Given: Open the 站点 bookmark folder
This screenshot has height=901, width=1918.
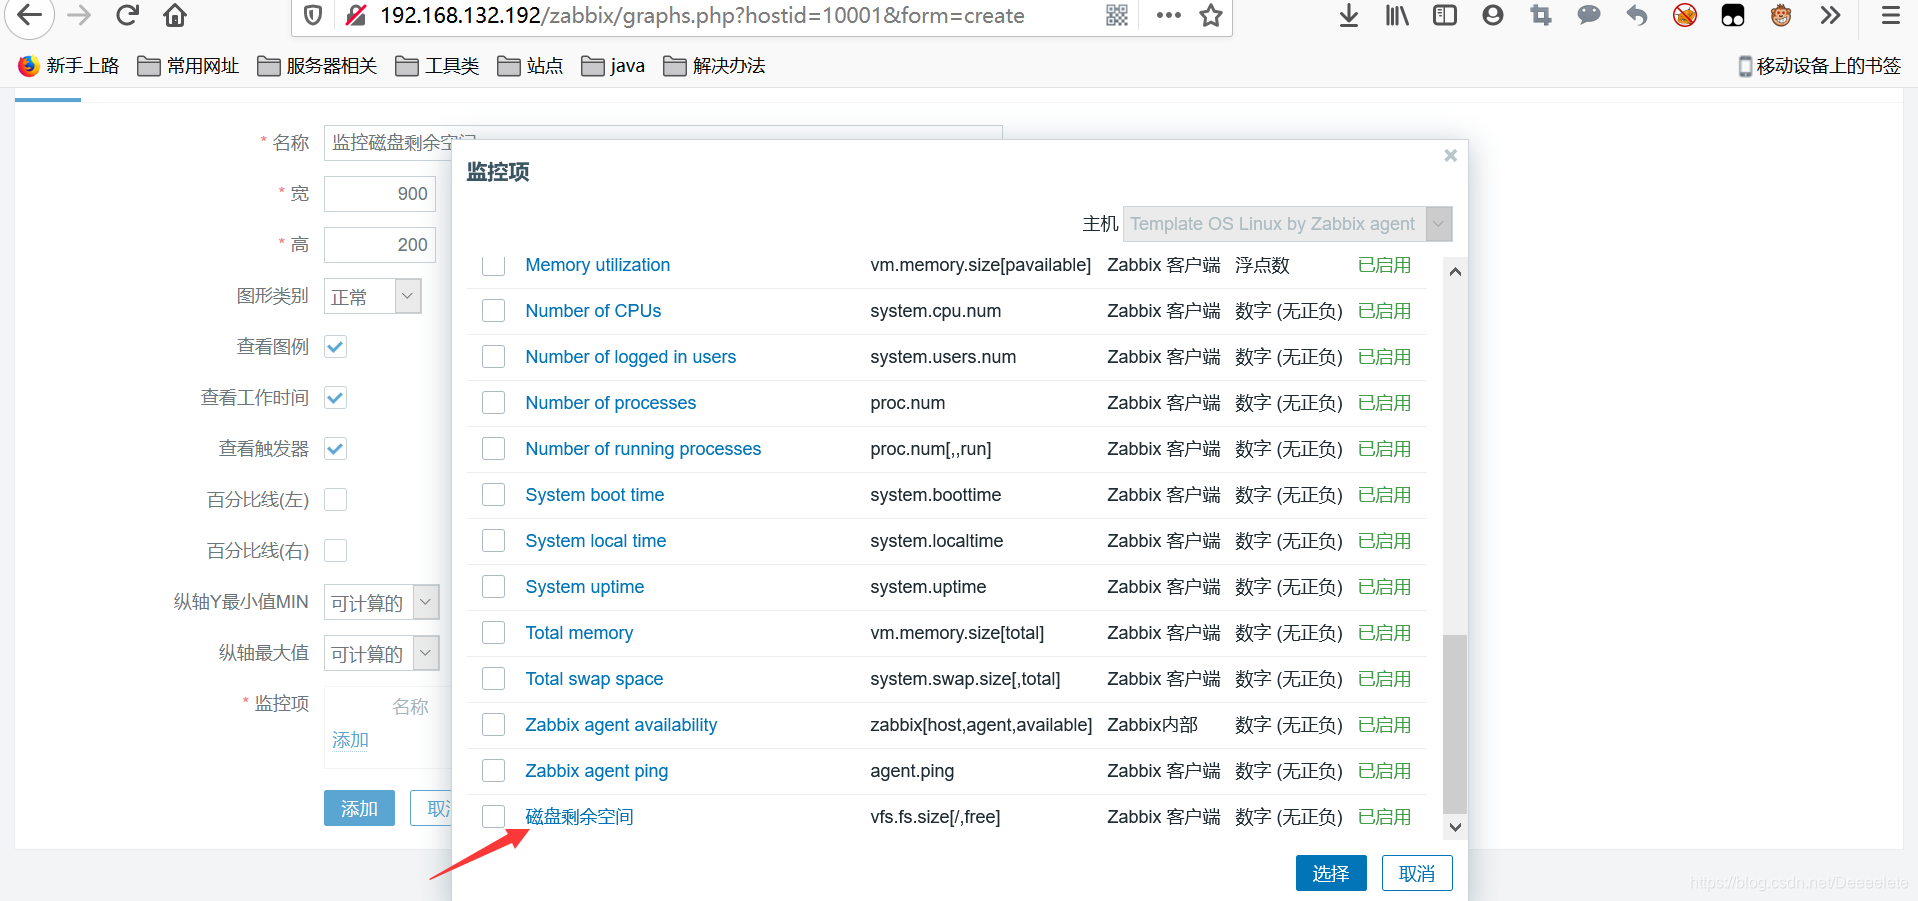Looking at the screenshot, I should point(531,66).
